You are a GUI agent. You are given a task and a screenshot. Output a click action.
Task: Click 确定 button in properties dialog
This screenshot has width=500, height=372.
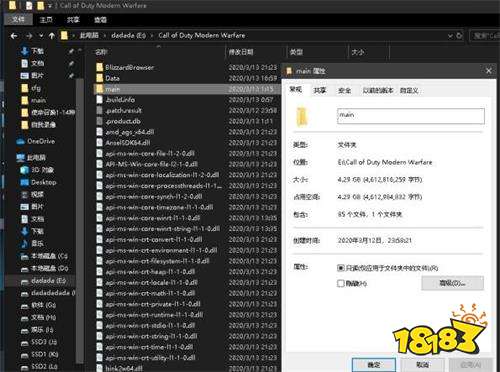point(374,365)
